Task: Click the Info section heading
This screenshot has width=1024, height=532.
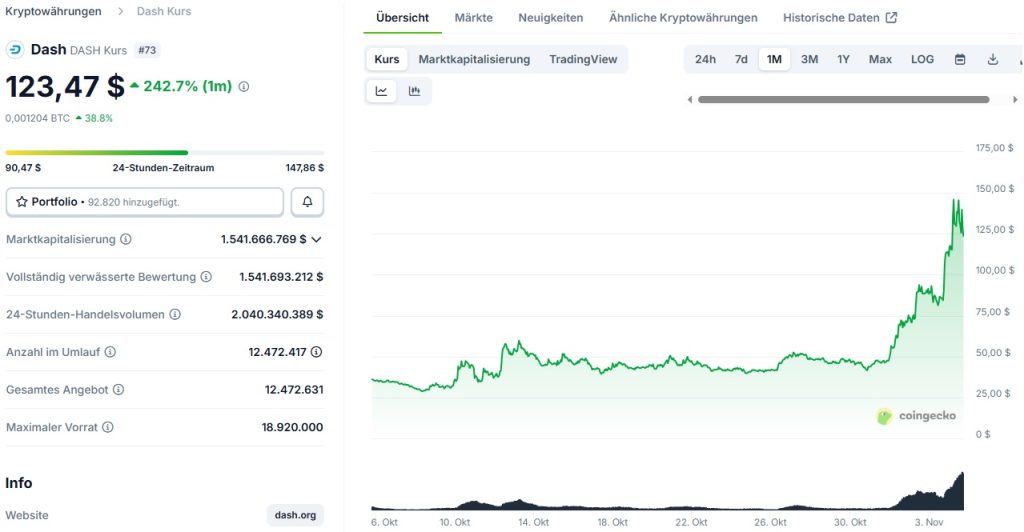Action: pyautogui.click(x=18, y=482)
